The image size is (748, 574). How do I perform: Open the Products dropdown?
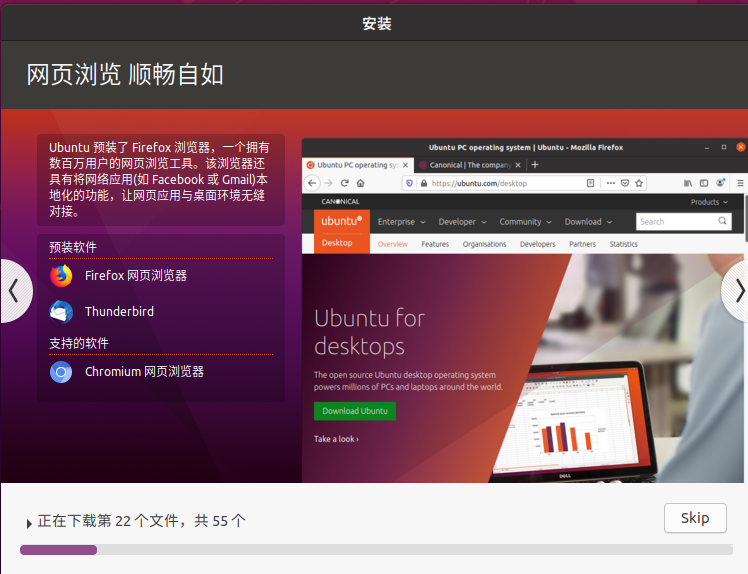pyautogui.click(x=709, y=202)
